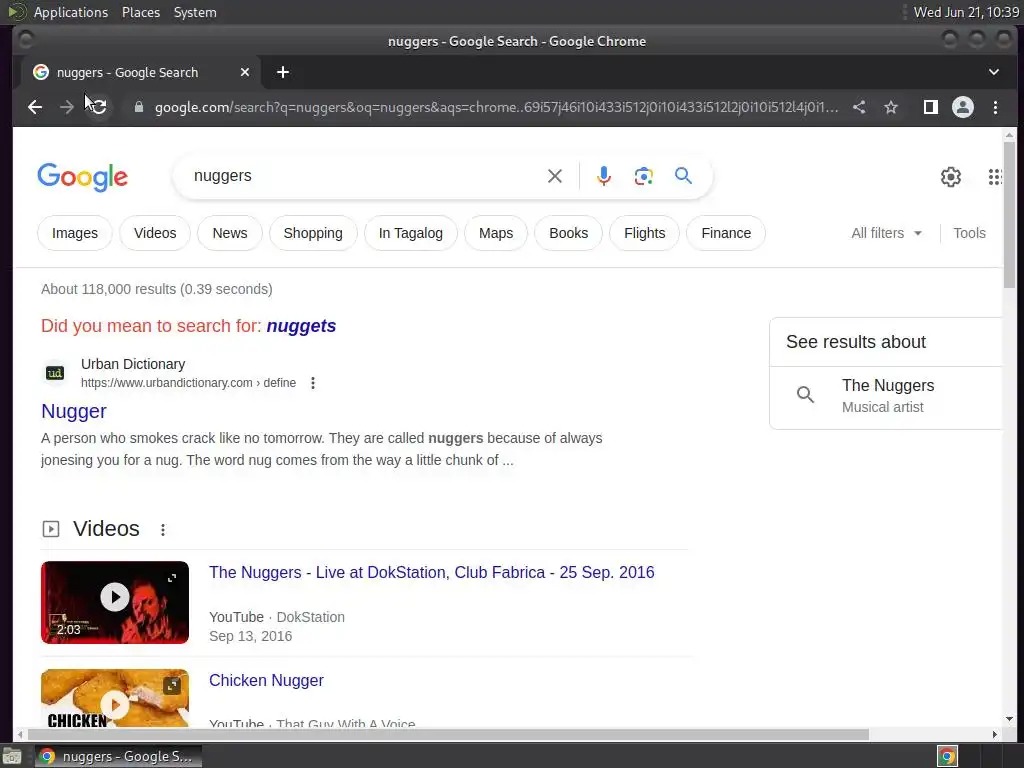The width and height of the screenshot is (1024, 768).
Task: Switch to the News filter
Action: tap(230, 233)
